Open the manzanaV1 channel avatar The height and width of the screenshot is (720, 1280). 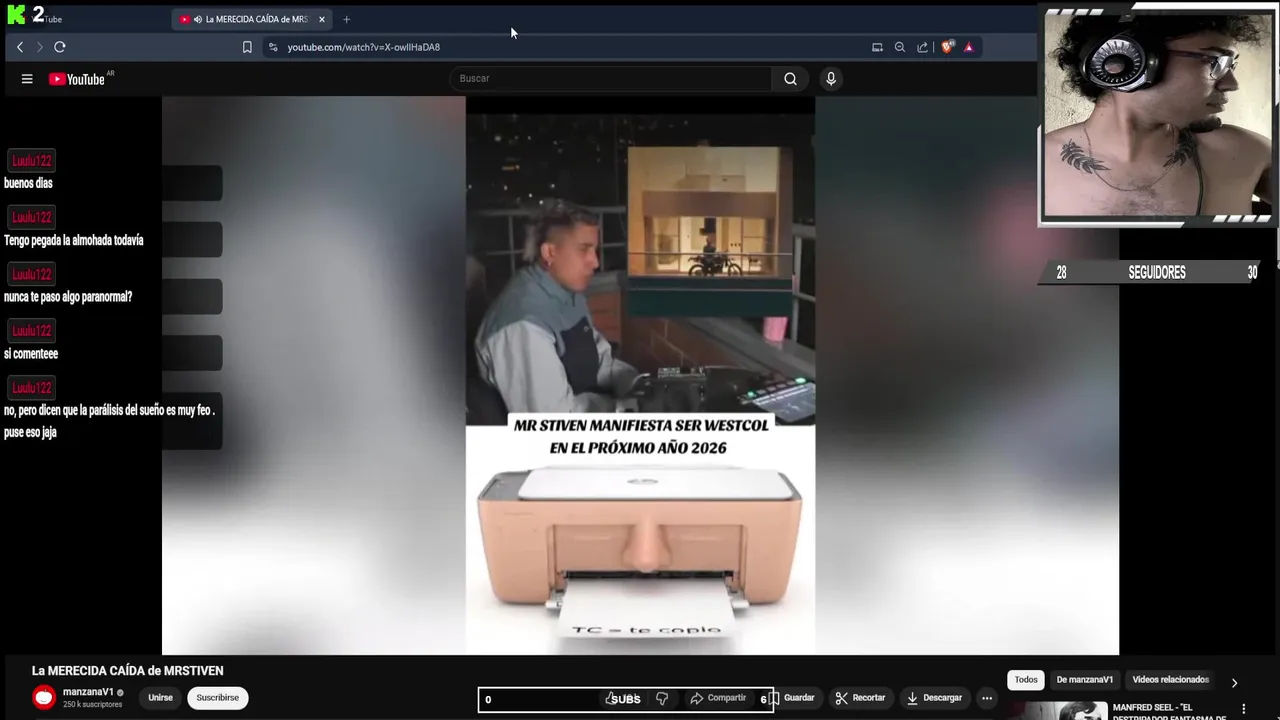pyautogui.click(x=44, y=698)
